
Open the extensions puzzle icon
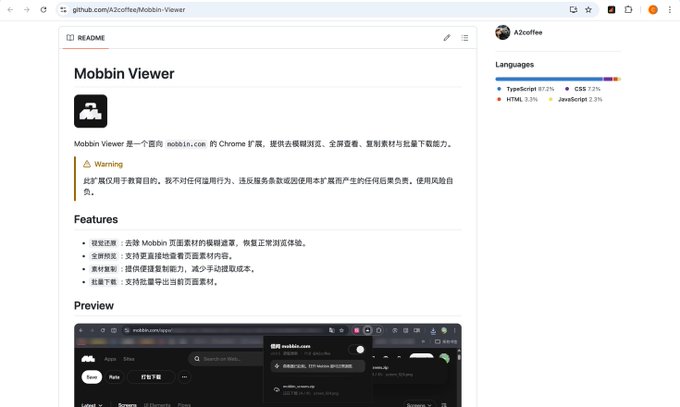(x=628, y=10)
